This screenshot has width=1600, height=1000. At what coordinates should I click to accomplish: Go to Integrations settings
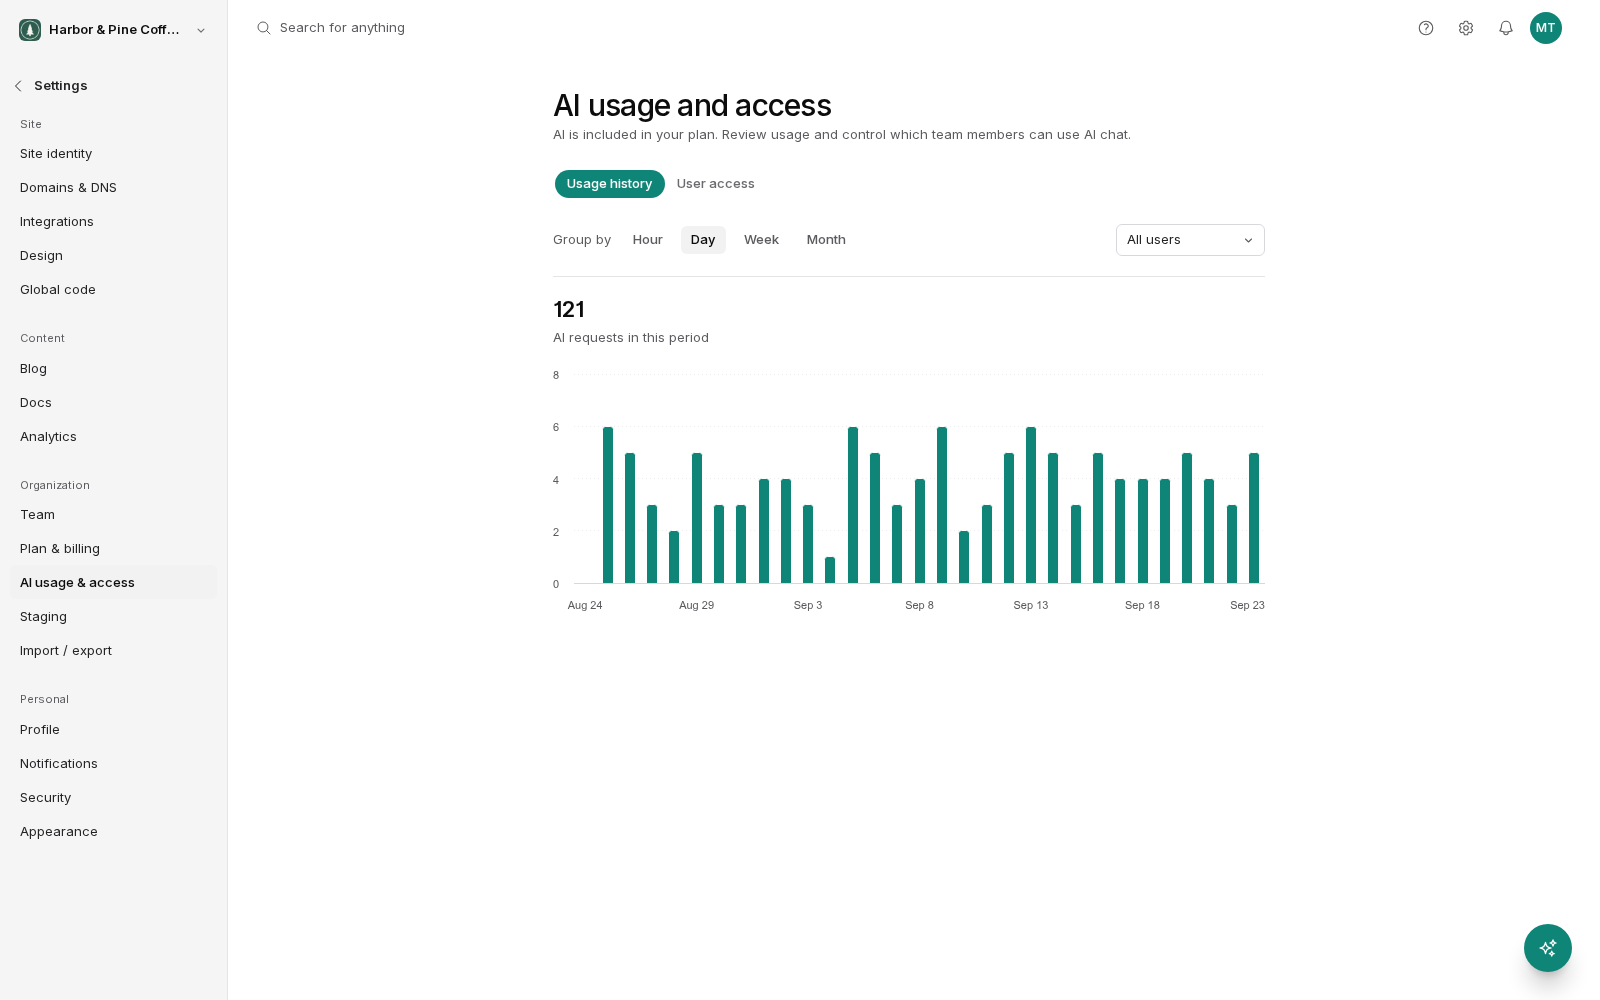[113, 222]
